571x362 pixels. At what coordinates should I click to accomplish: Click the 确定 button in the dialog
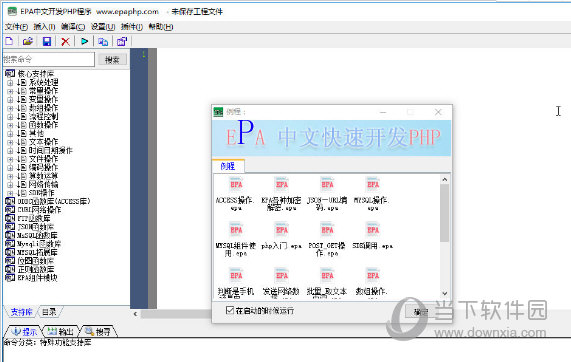coord(421,312)
